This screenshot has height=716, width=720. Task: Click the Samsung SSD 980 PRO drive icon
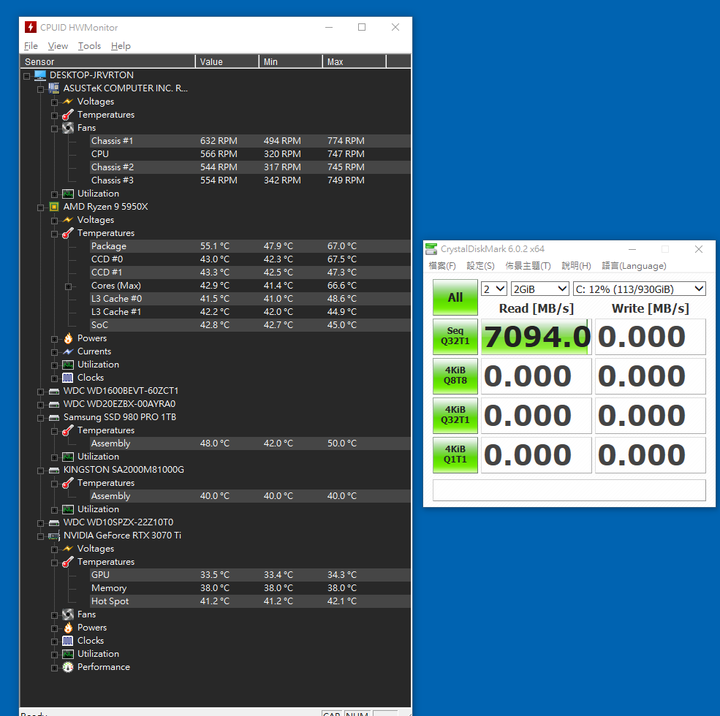pos(54,417)
